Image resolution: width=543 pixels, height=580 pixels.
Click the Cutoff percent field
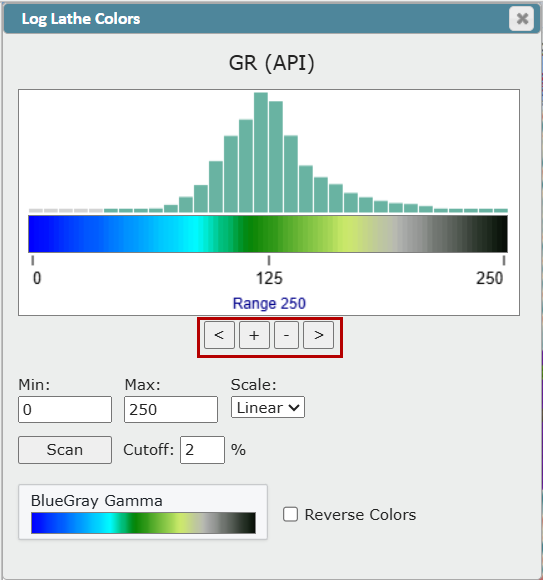[202, 450]
